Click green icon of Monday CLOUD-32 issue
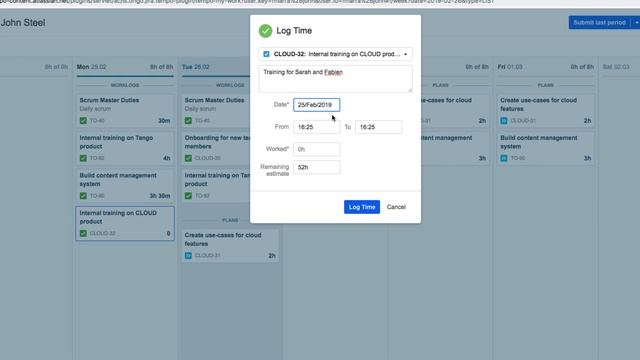 [x=83, y=233]
